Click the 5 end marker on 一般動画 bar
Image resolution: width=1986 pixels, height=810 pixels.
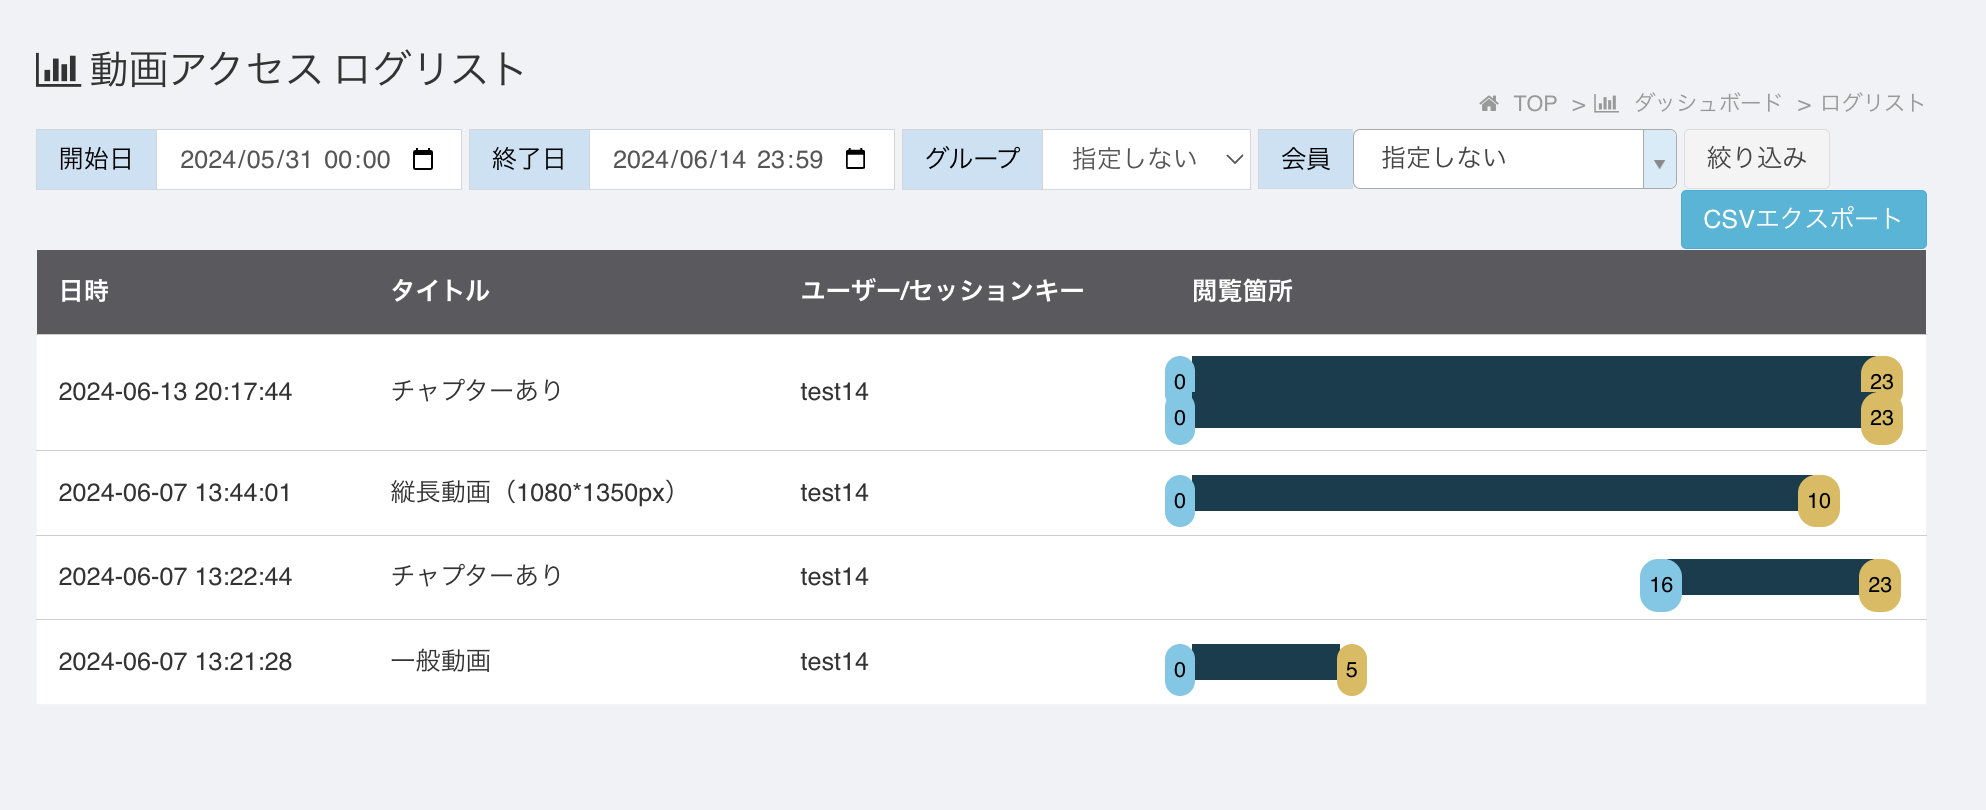(1352, 670)
